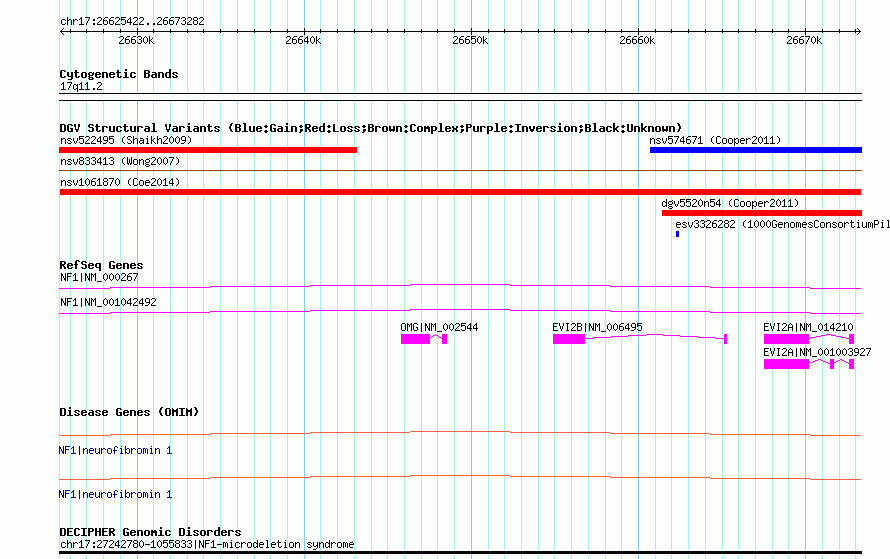The height and width of the screenshot is (559, 890).
Task: Select the 26670k ruler position label
Action: click(804, 41)
